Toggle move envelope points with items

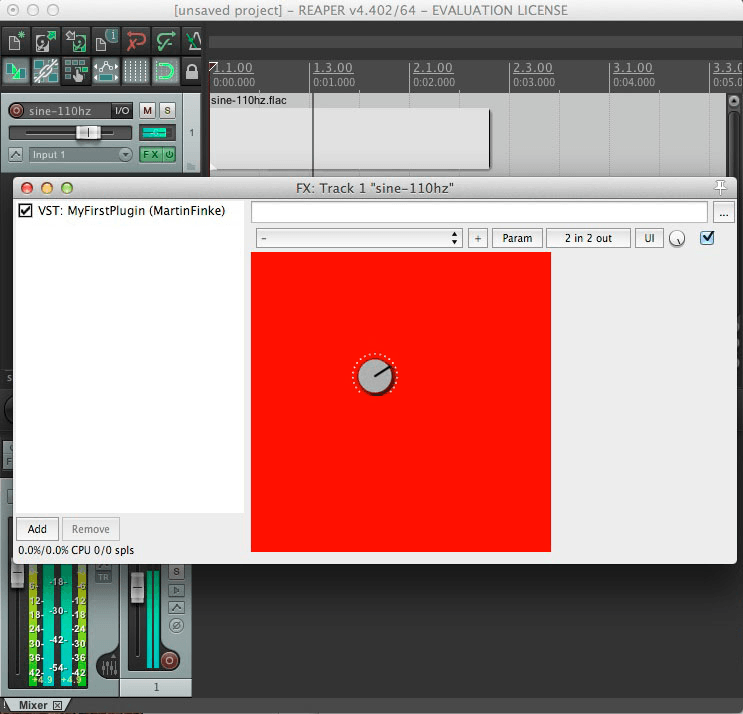pyautogui.click(x=105, y=71)
